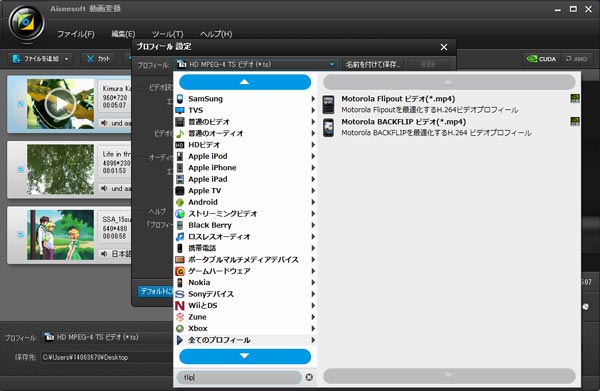The height and width of the screenshot is (391, 600).
Task: Close the プロフィール設定 dialog
Action: [444, 47]
